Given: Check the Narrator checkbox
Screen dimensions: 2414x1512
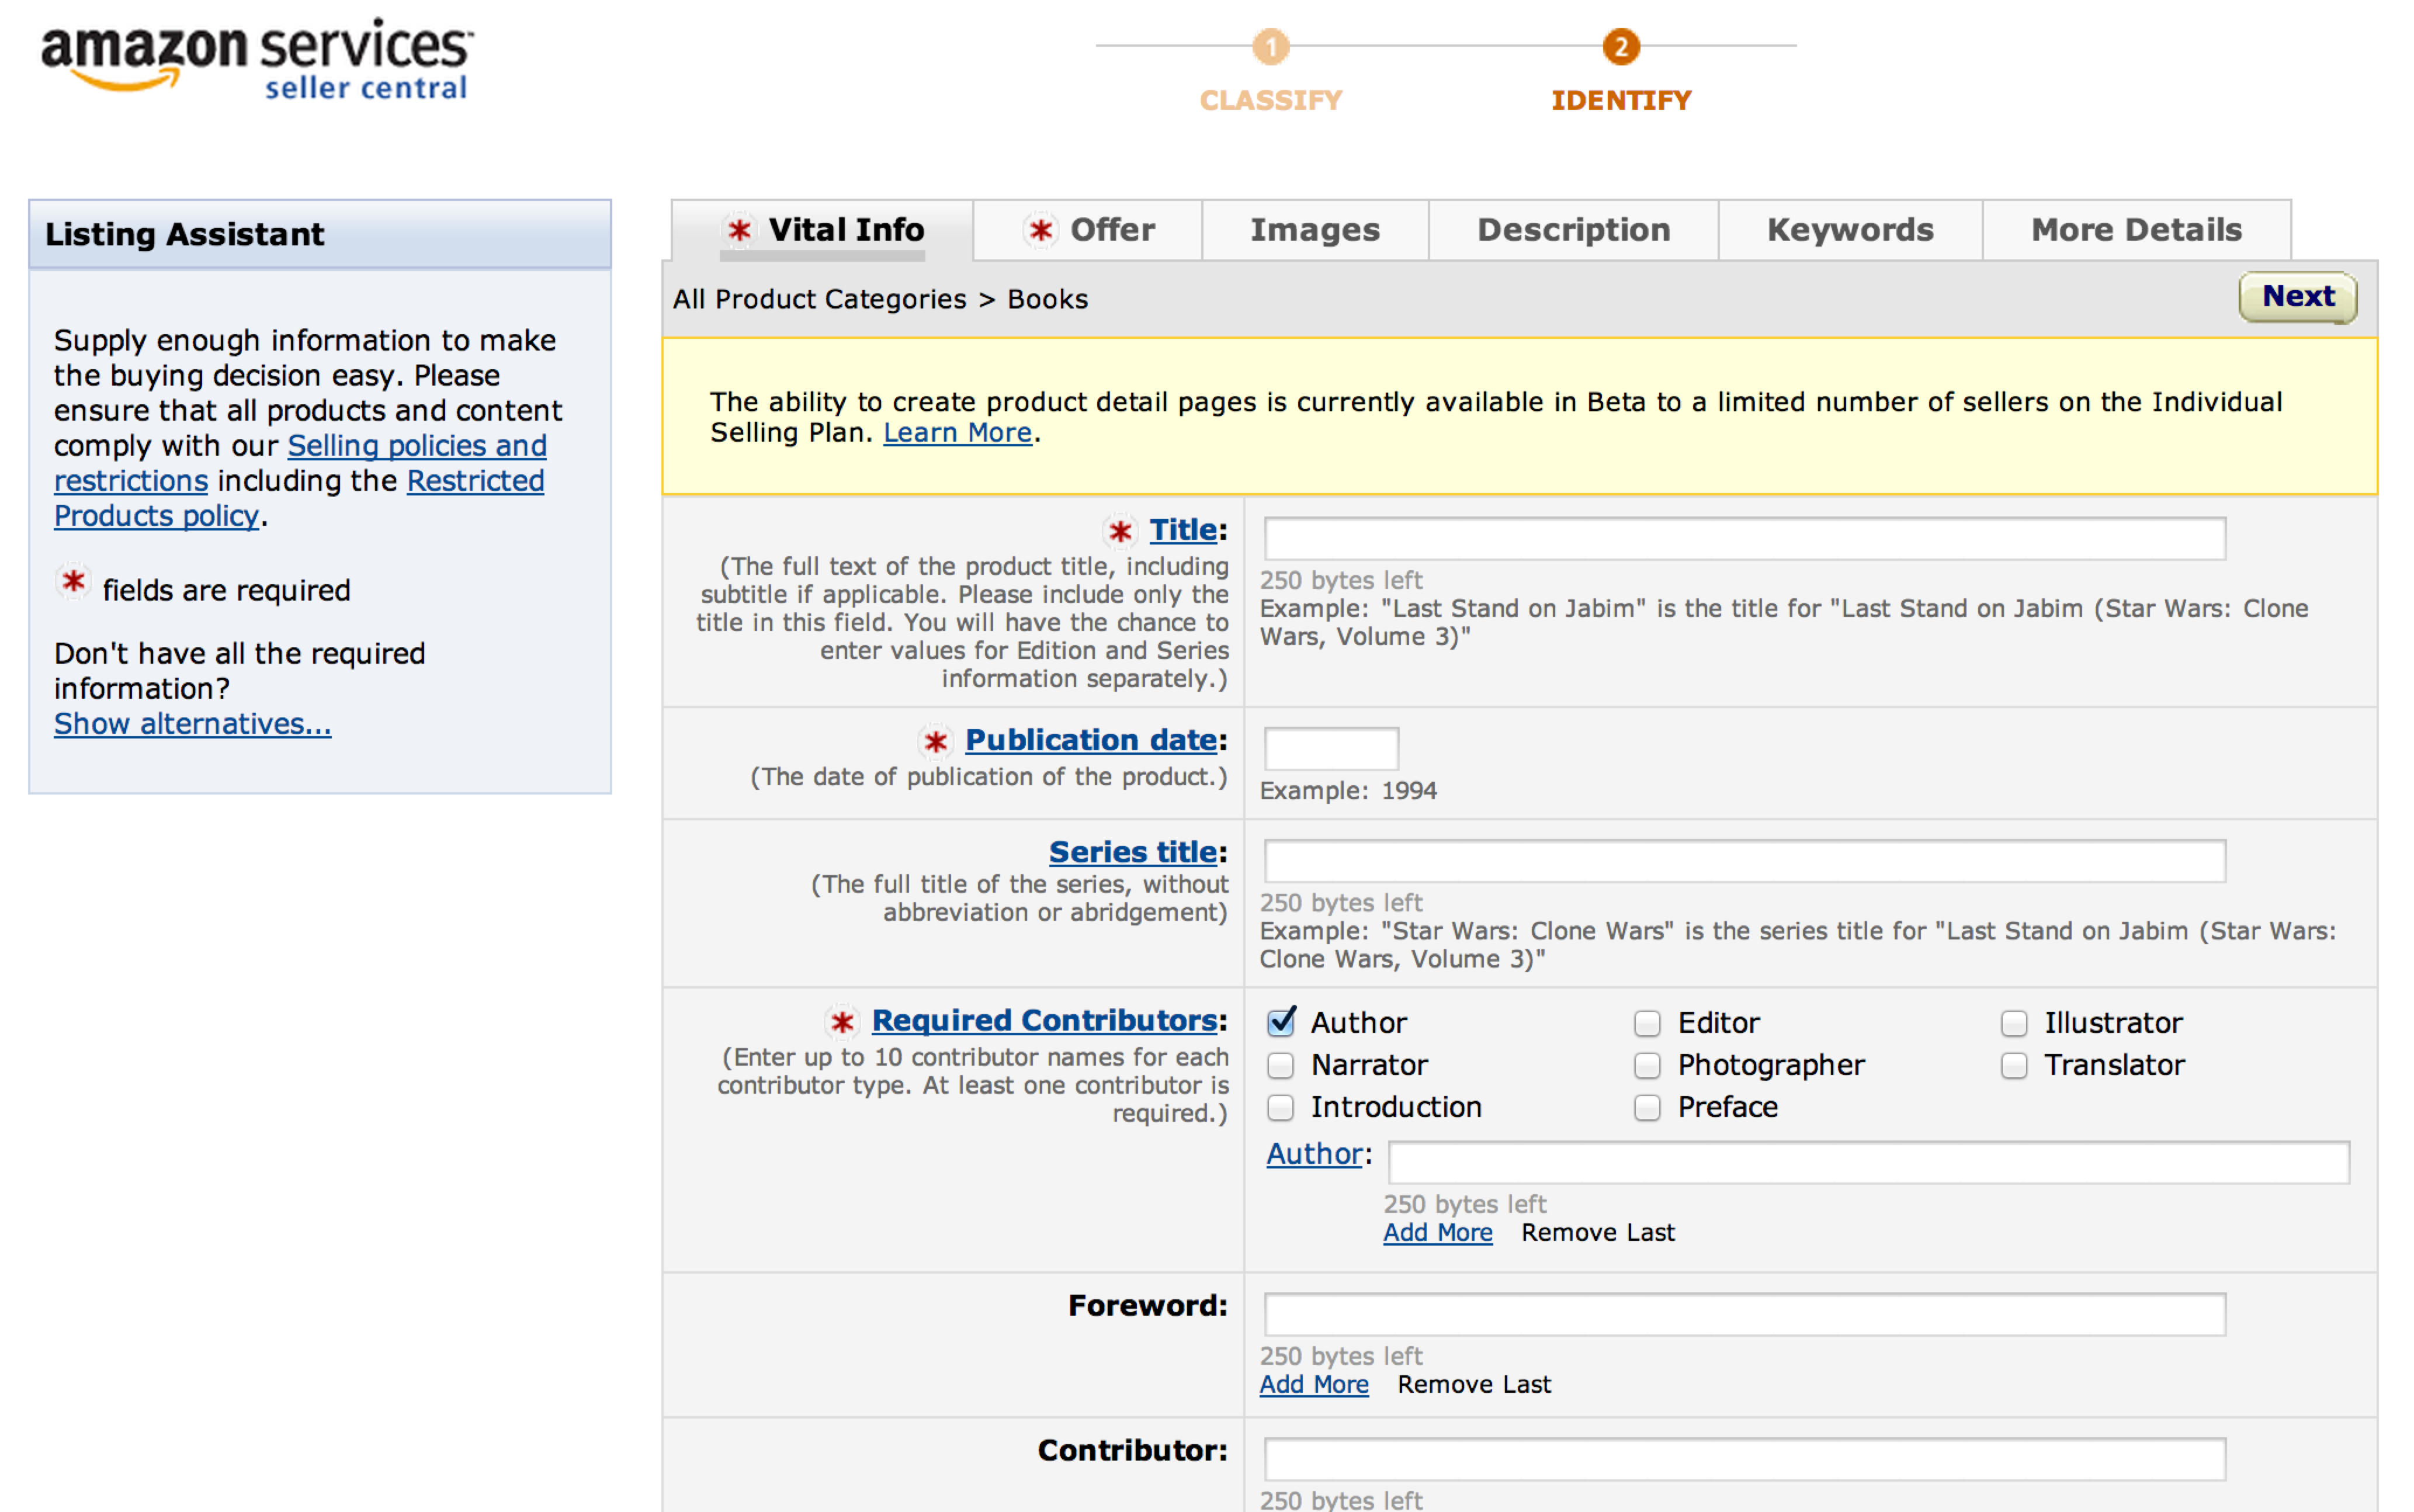Looking at the screenshot, I should click(1281, 1065).
